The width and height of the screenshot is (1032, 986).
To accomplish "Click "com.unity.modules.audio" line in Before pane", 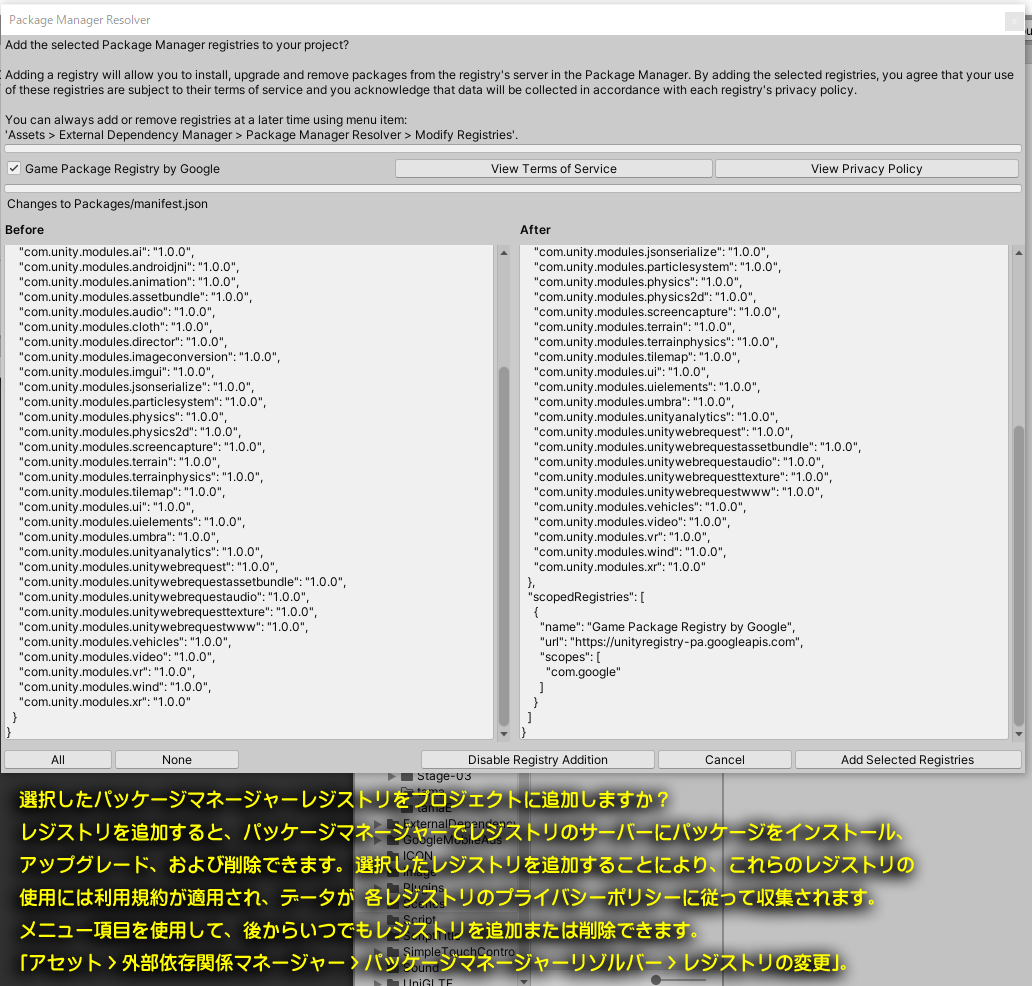I will 117,312.
